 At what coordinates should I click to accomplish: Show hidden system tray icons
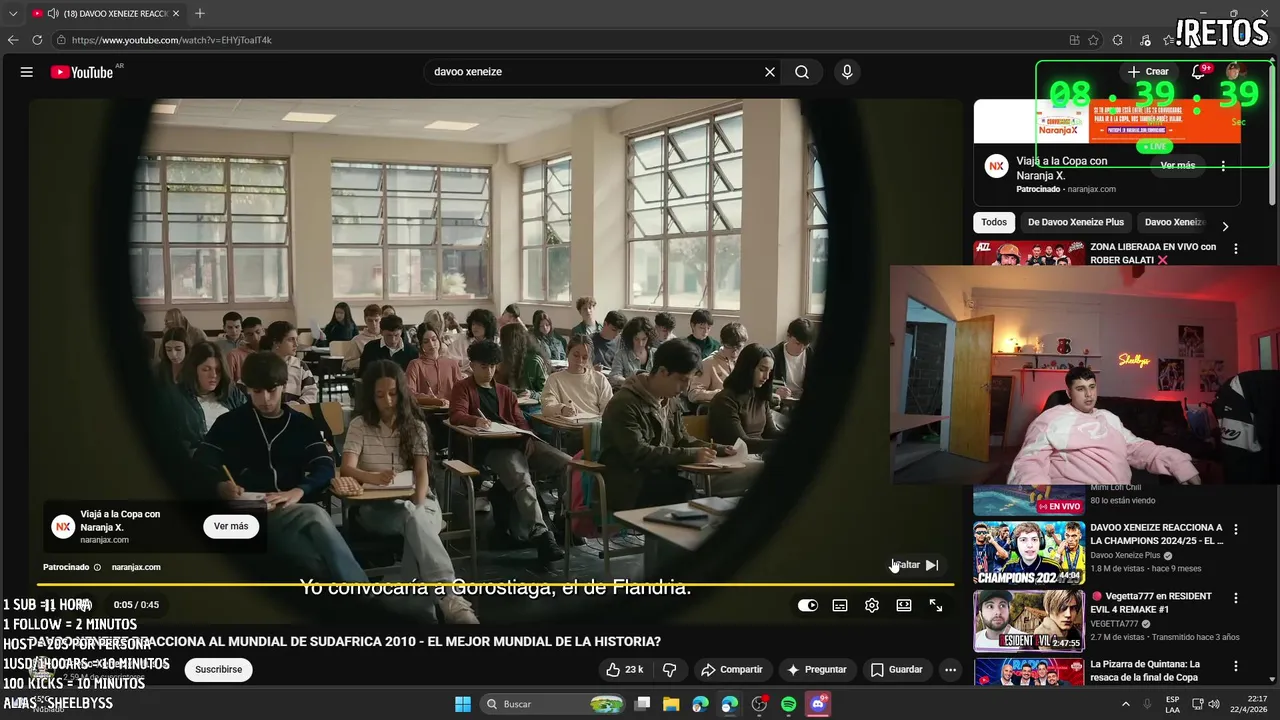tap(1125, 704)
